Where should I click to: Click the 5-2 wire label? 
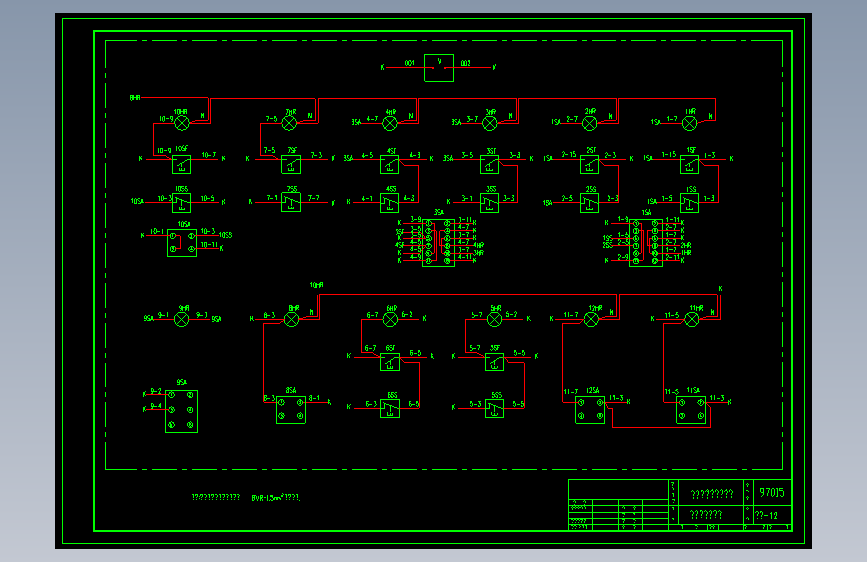pos(511,314)
